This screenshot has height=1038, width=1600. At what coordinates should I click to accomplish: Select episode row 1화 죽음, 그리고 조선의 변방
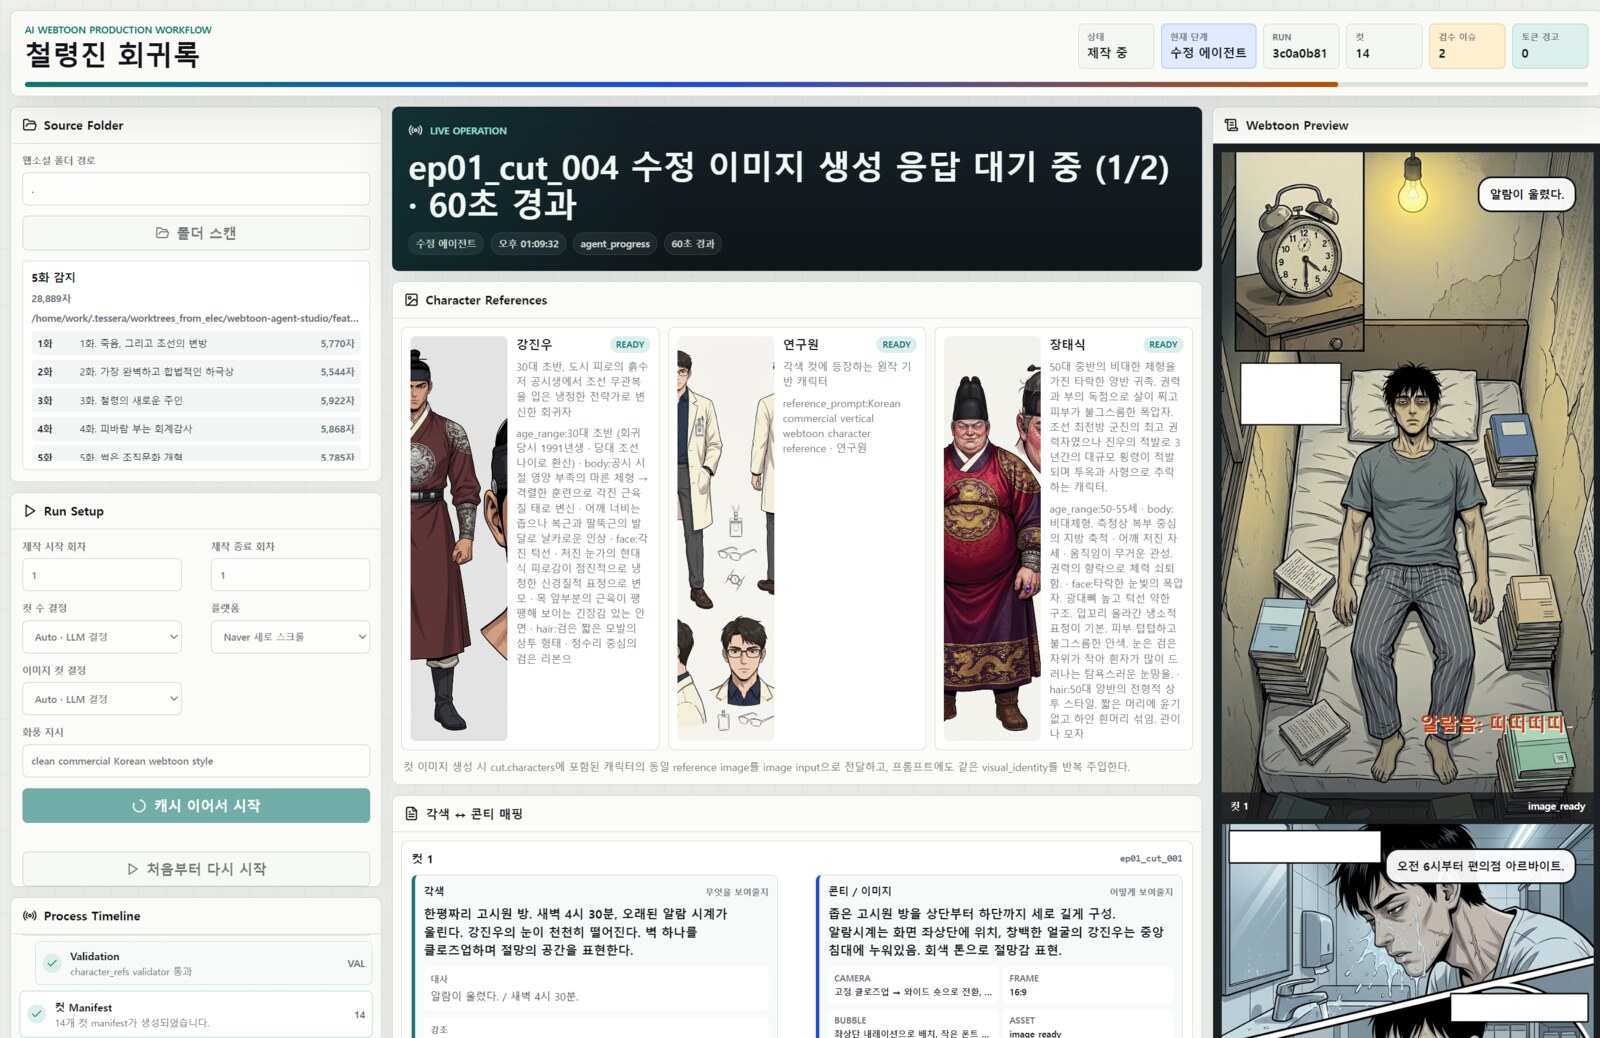pyautogui.click(x=196, y=343)
